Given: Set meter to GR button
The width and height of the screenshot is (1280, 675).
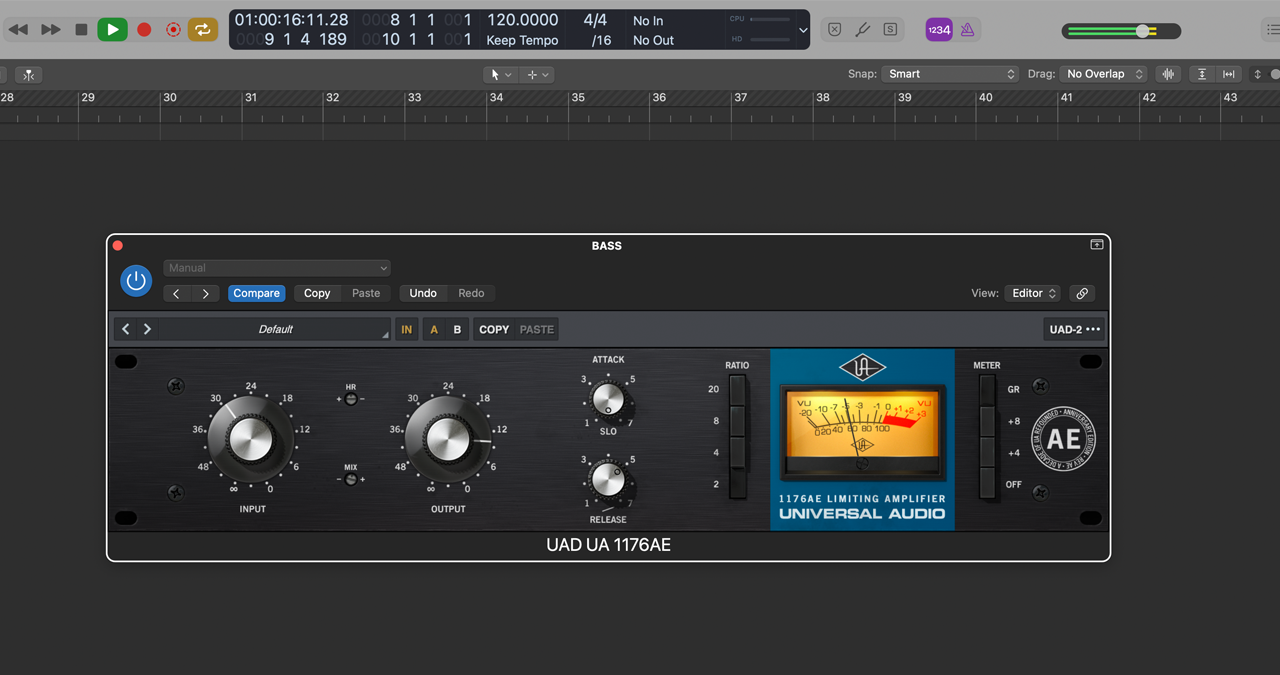Looking at the screenshot, I should click(x=987, y=390).
